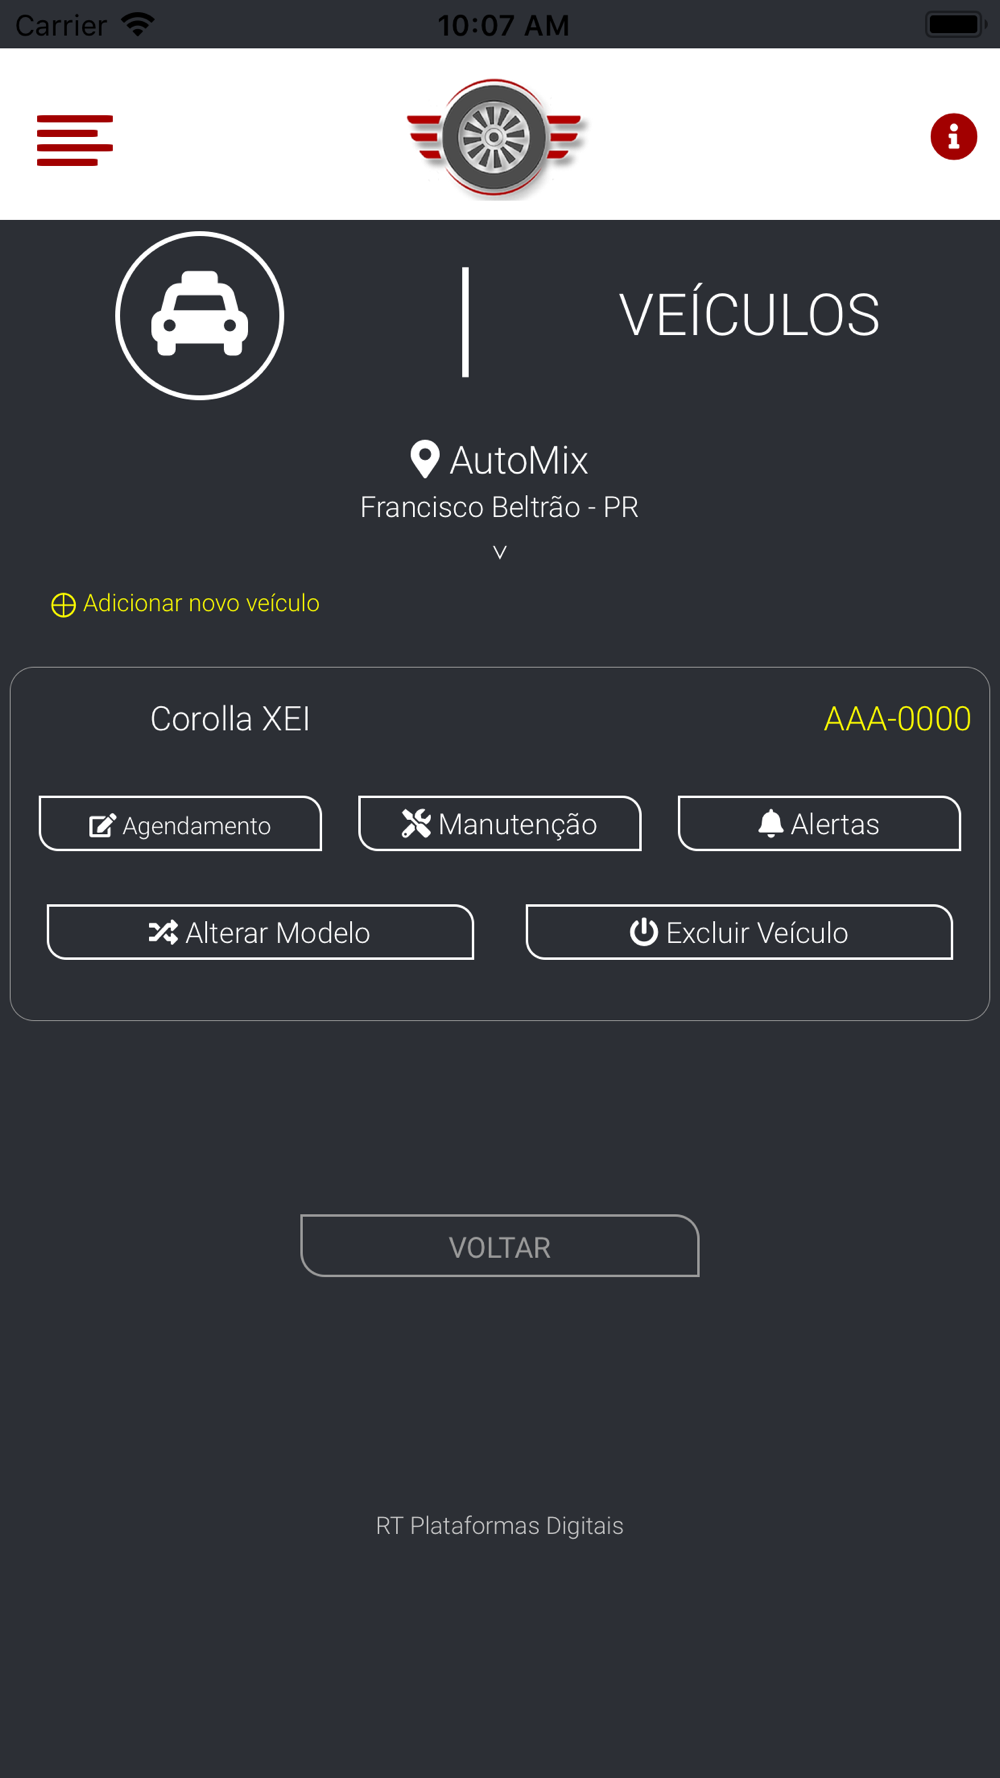Tap the location pin beside AutoMix

pyautogui.click(x=425, y=460)
